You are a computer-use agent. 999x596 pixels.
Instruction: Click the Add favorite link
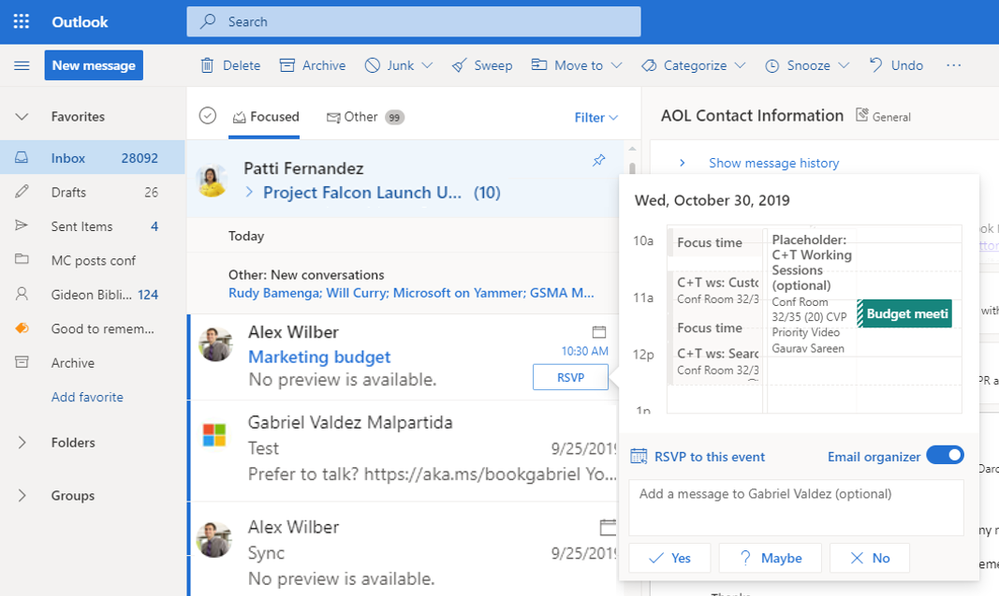pyautogui.click(x=87, y=397)
